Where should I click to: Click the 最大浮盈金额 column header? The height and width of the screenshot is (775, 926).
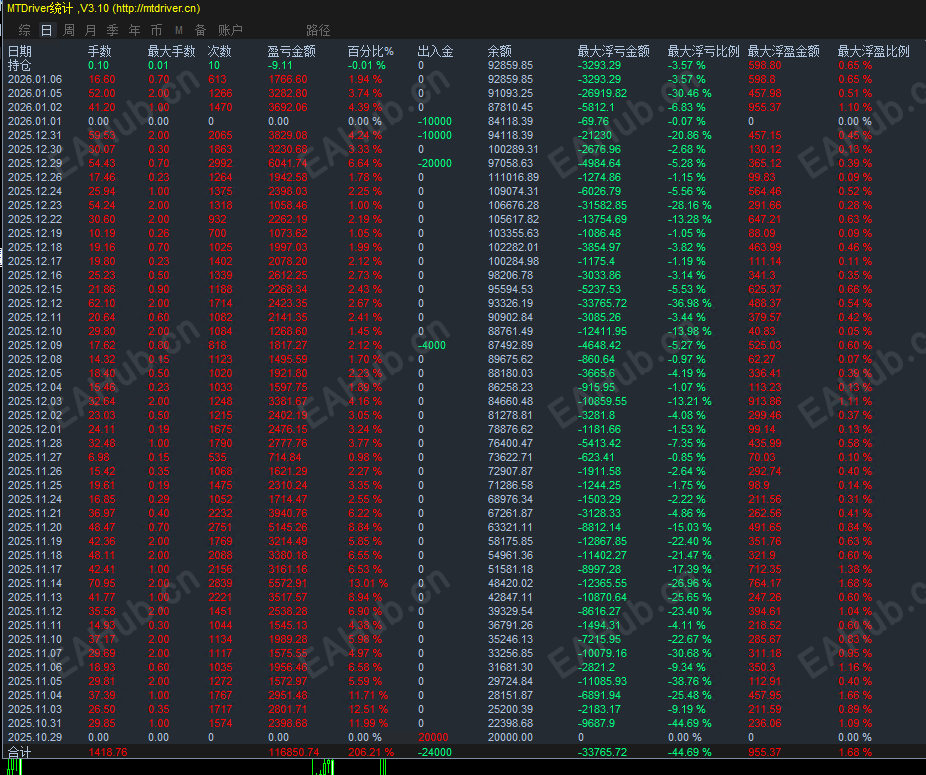[x=784, y=51]
